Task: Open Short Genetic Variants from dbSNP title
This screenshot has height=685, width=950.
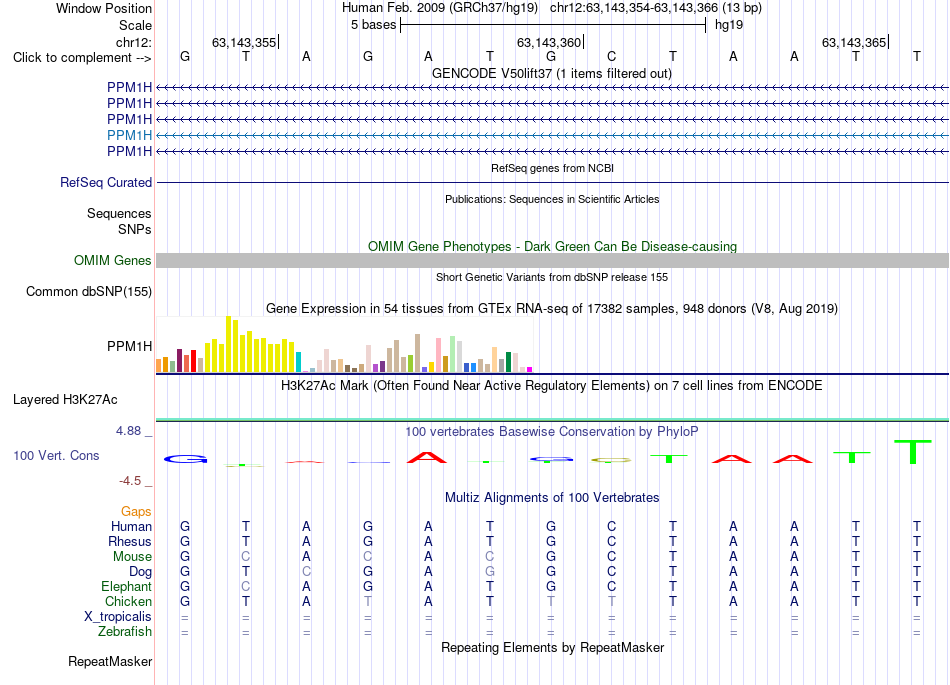Action: click(x=552, y=277)
